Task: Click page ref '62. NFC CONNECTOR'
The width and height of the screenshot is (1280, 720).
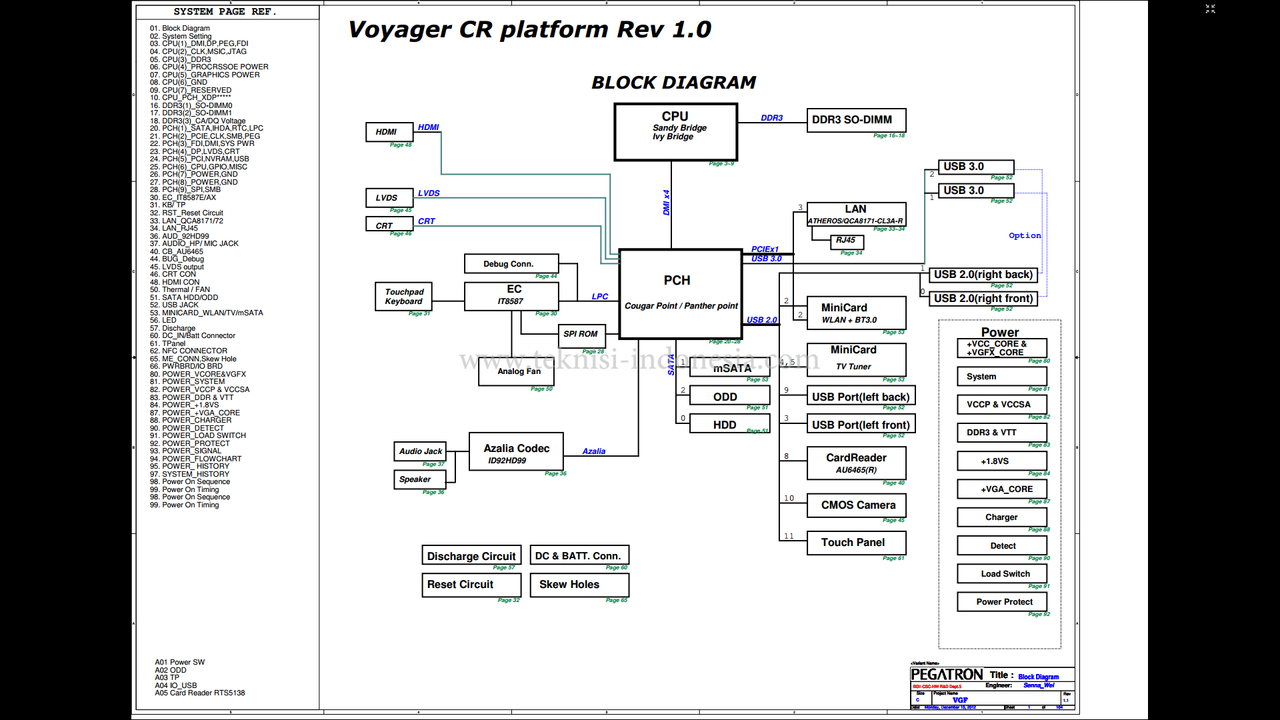Action: click(189, 351)
